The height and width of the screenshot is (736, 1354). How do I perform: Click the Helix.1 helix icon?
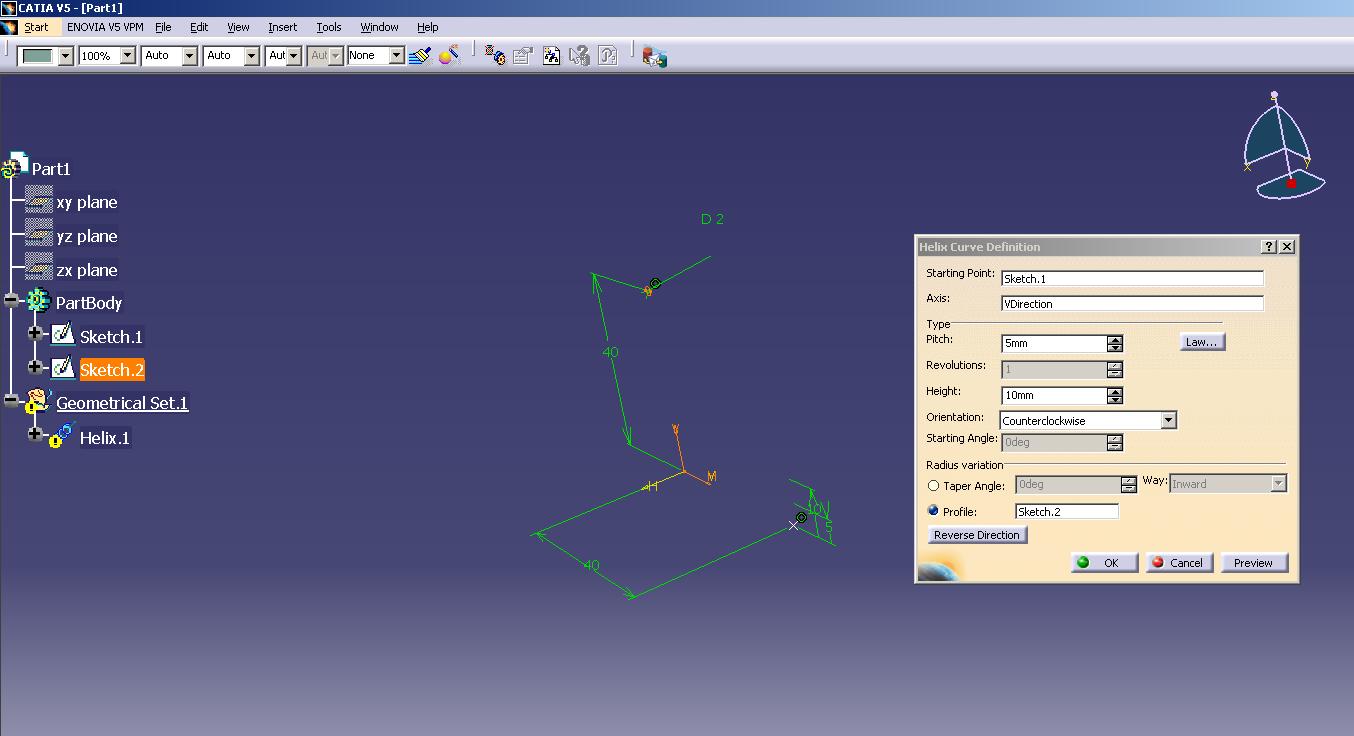(x=62, y=436)
